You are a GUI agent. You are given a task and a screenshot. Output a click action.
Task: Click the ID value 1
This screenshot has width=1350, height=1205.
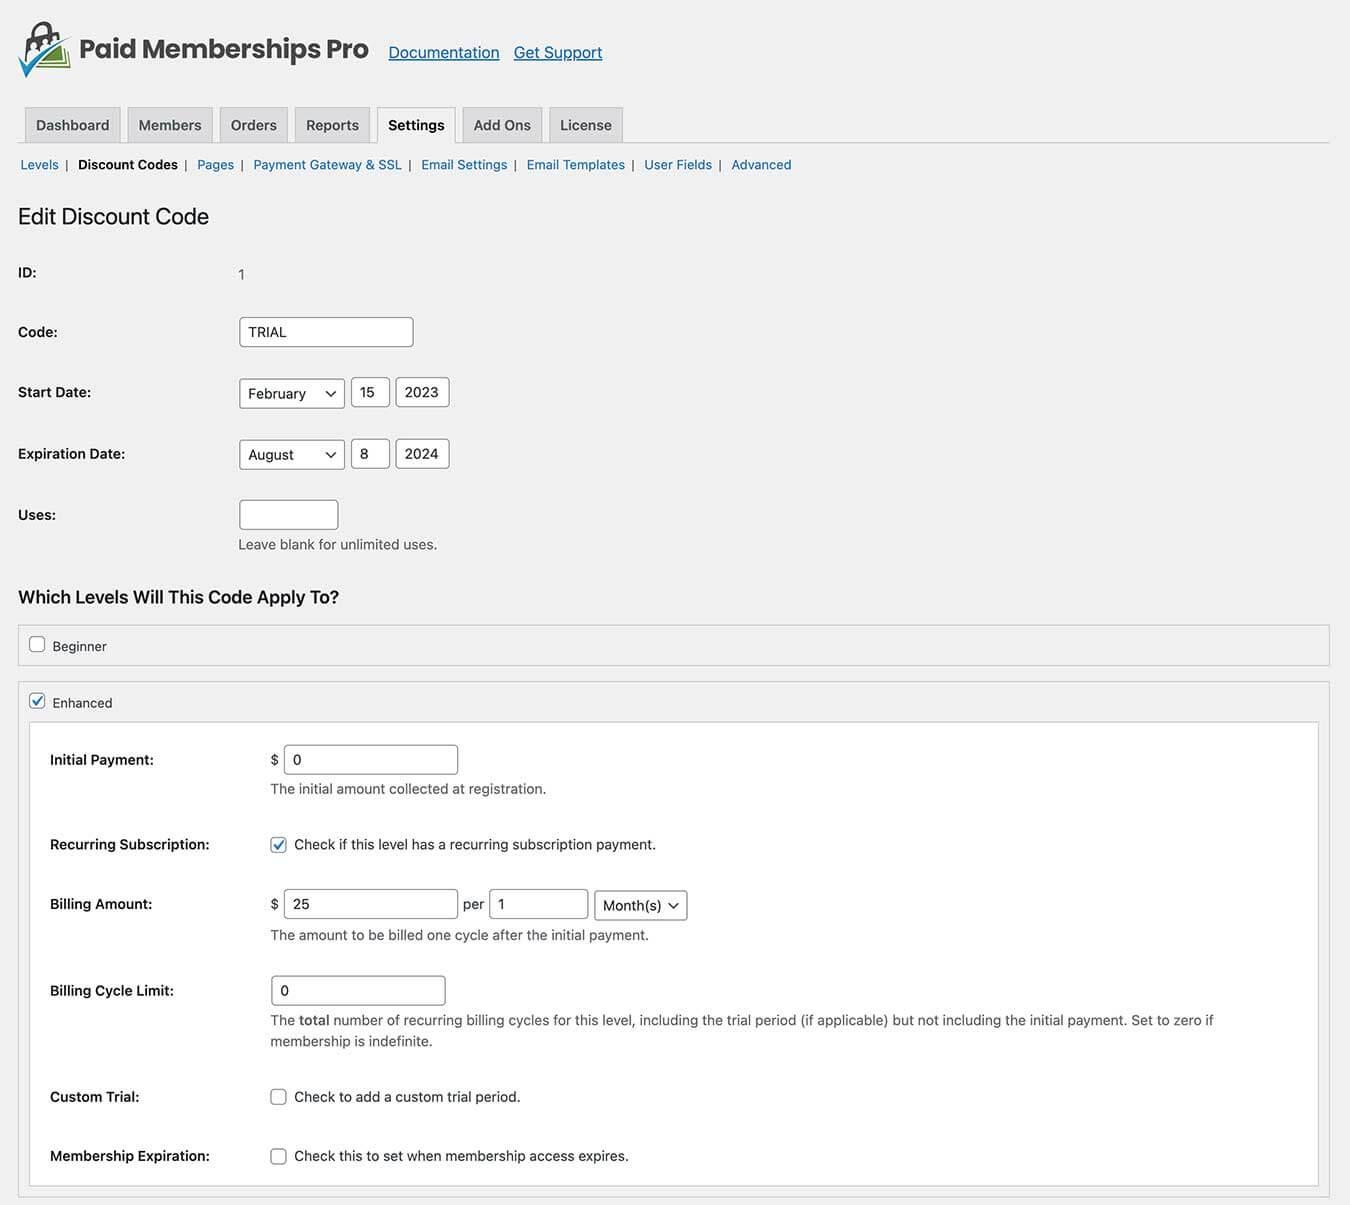pyautogui.click(x=241, y=274)
